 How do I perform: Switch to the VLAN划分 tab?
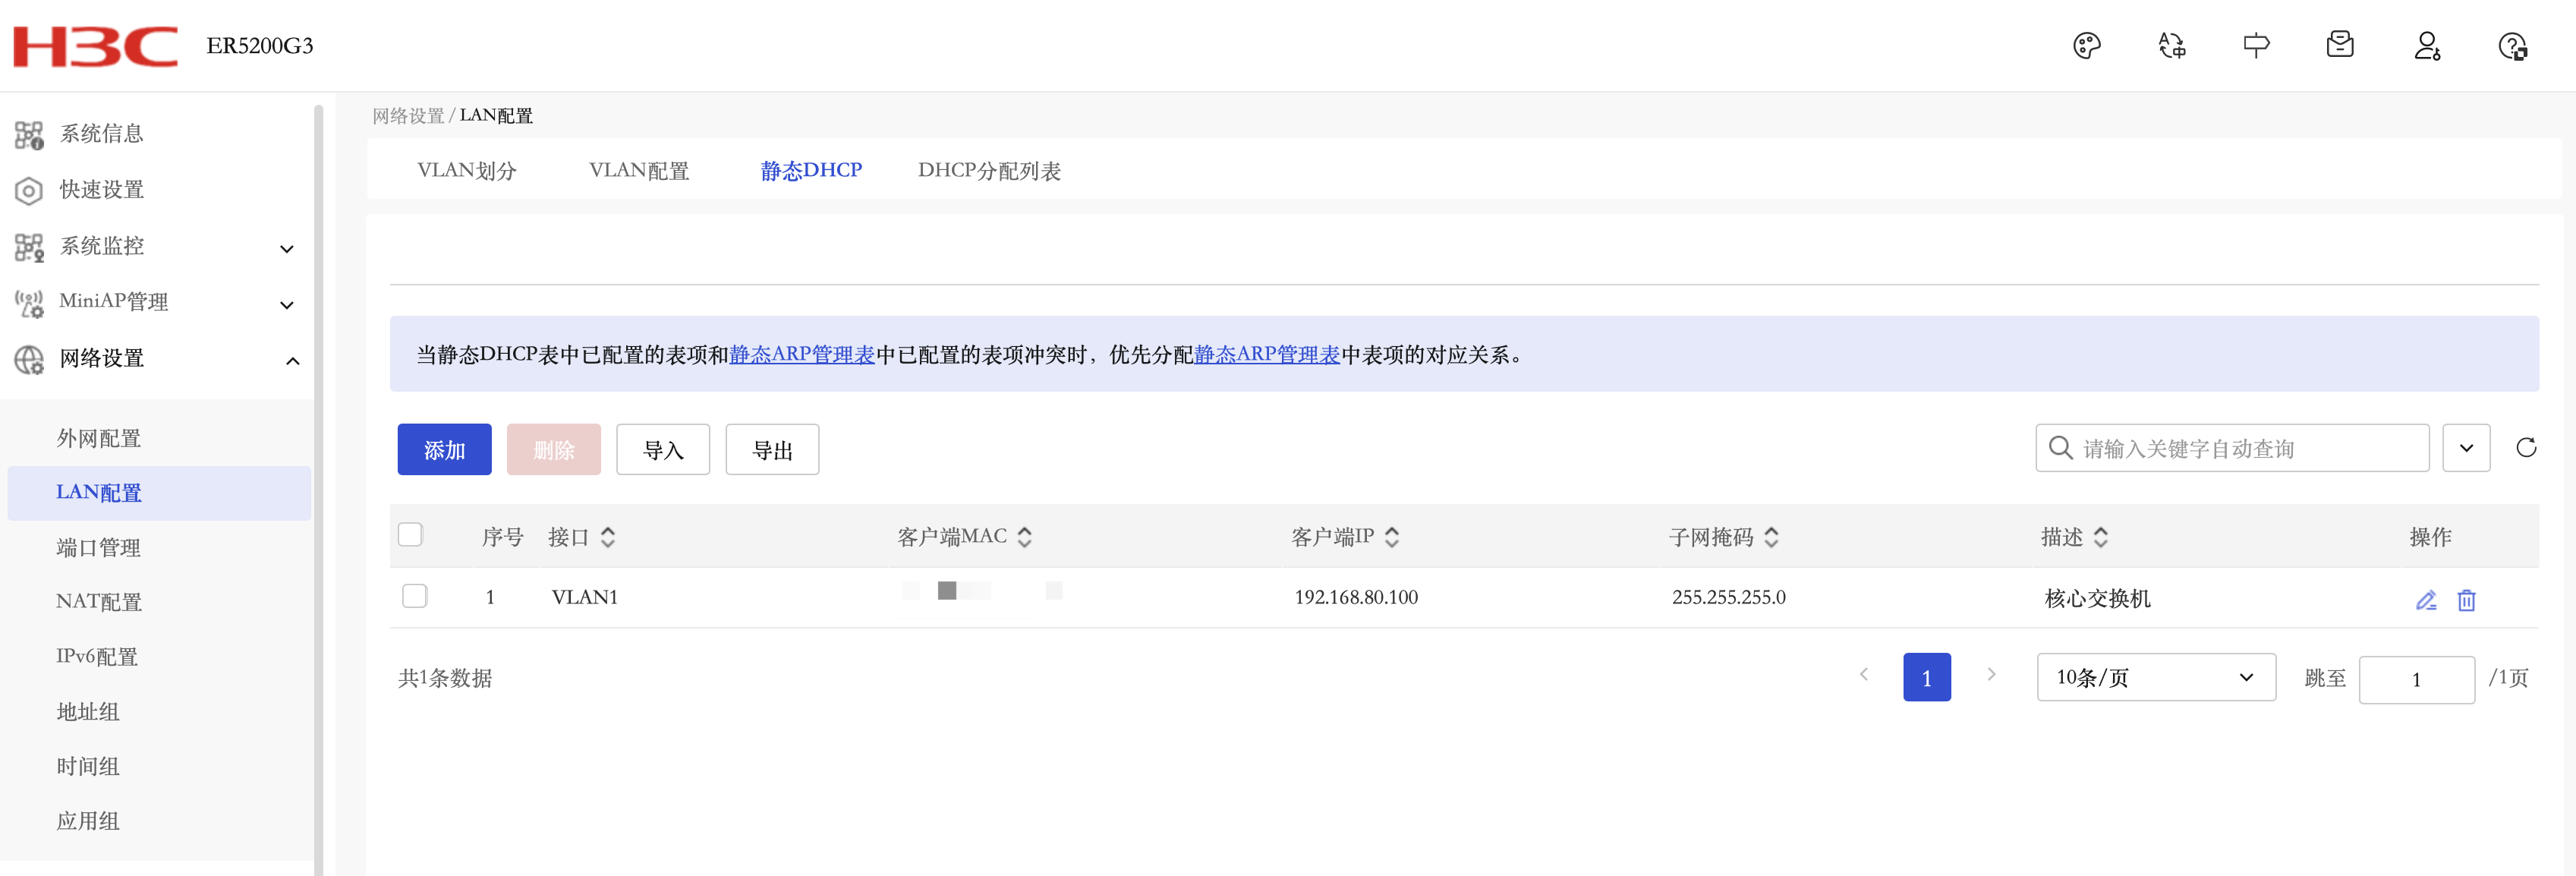click(x=466, y=171)
